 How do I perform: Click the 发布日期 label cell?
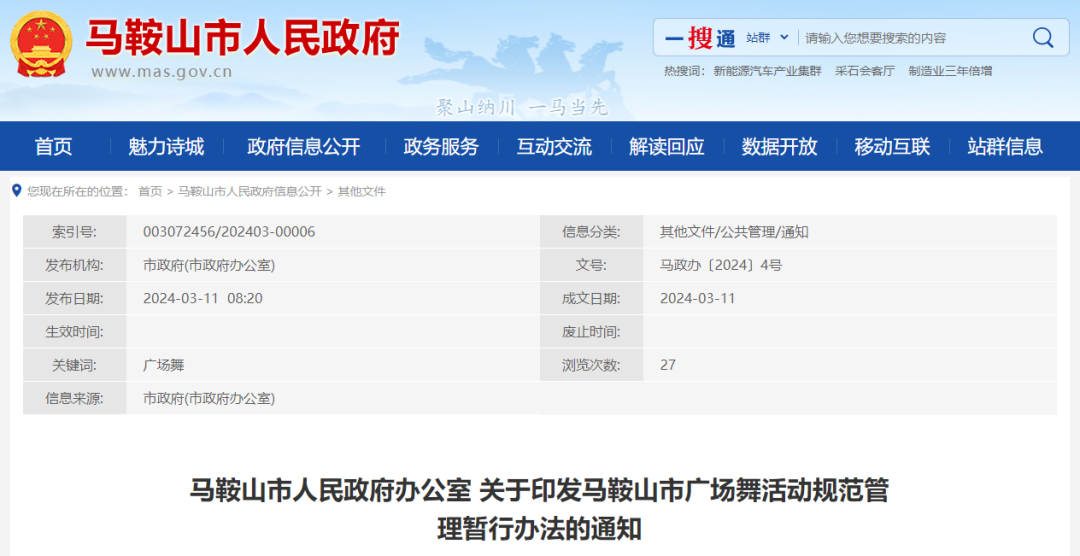click(74, 298)
